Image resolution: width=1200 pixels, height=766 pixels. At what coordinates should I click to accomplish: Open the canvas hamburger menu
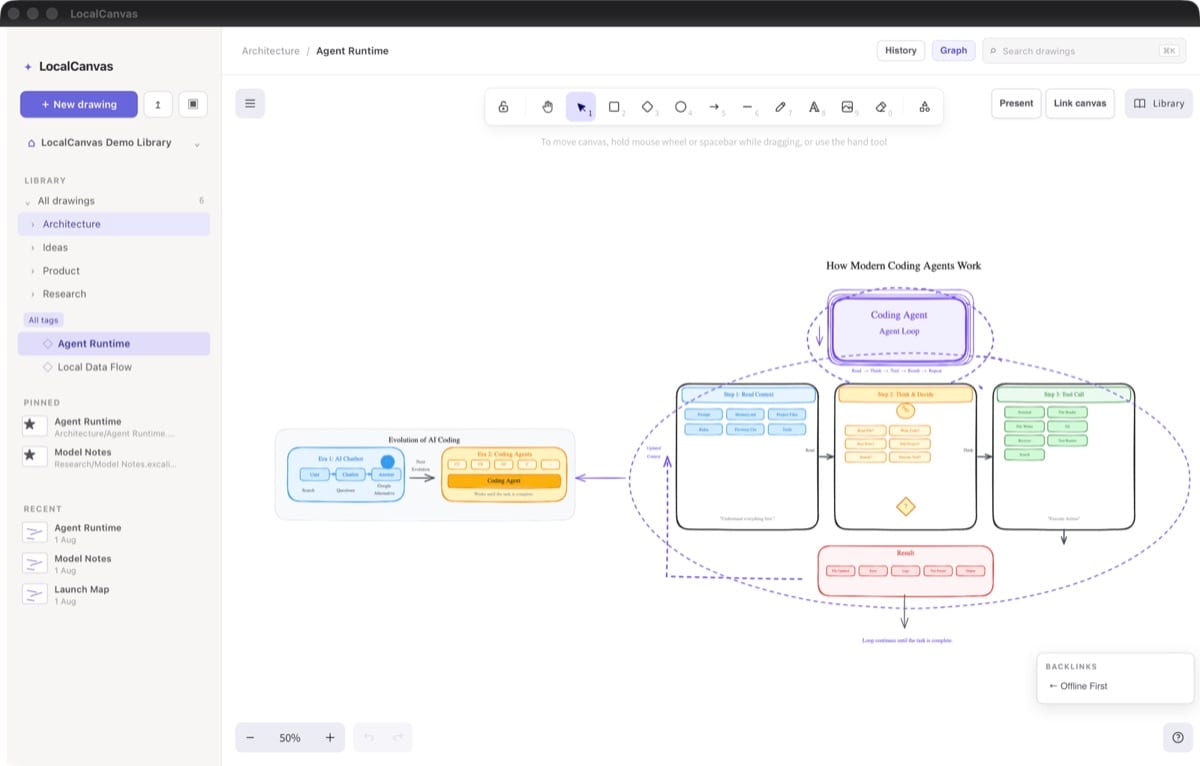pos(250,103)
